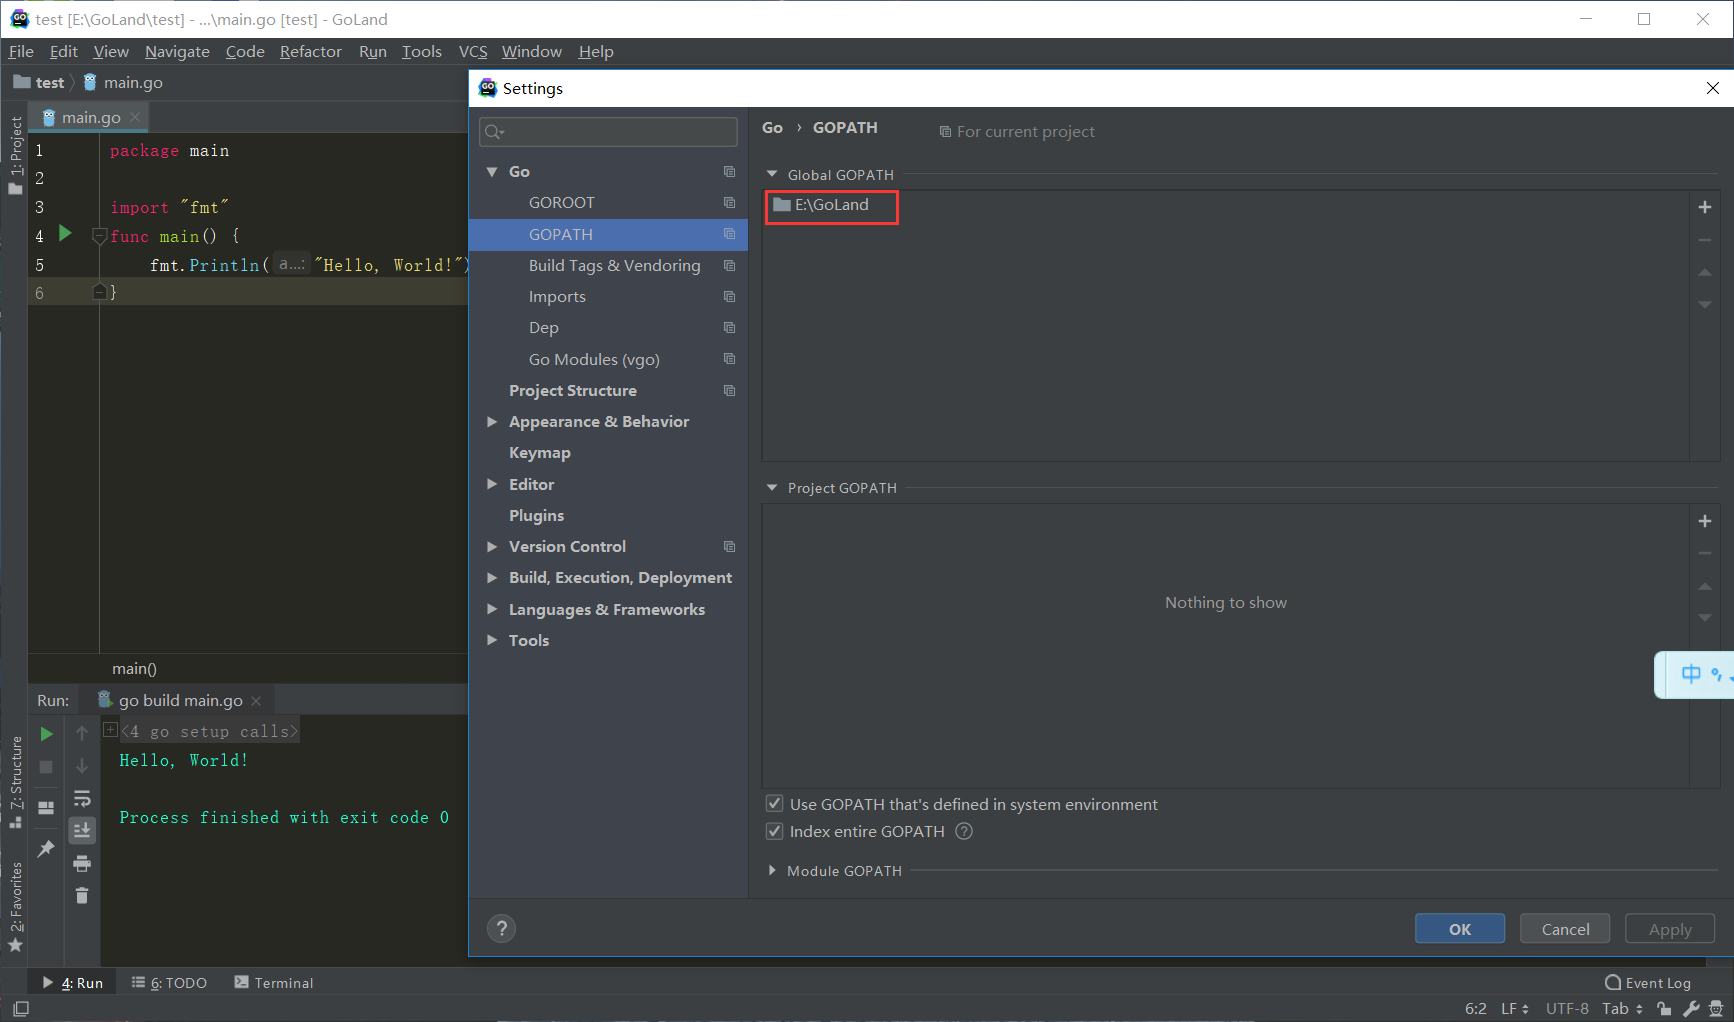Expand Appearance & Behavior settings
The height and width of the screenshot is (1022, 1734).
(492, 422)
